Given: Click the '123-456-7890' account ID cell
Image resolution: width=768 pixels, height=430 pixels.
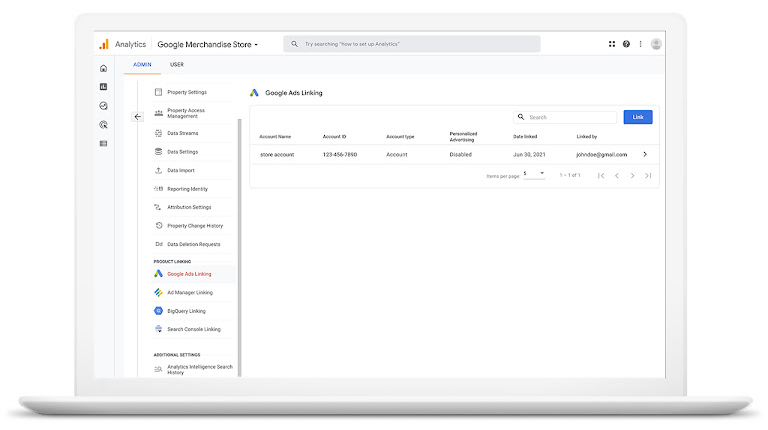Looking at the screenshot, I should pos(340,155).
